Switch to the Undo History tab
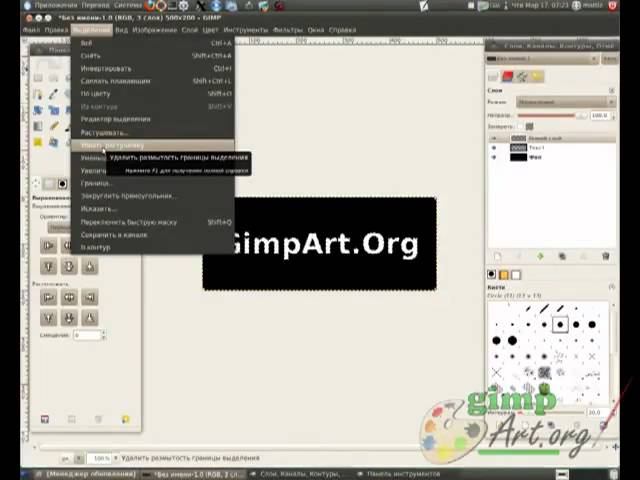The height and width of the screenshot is (480, 640). 537,76
